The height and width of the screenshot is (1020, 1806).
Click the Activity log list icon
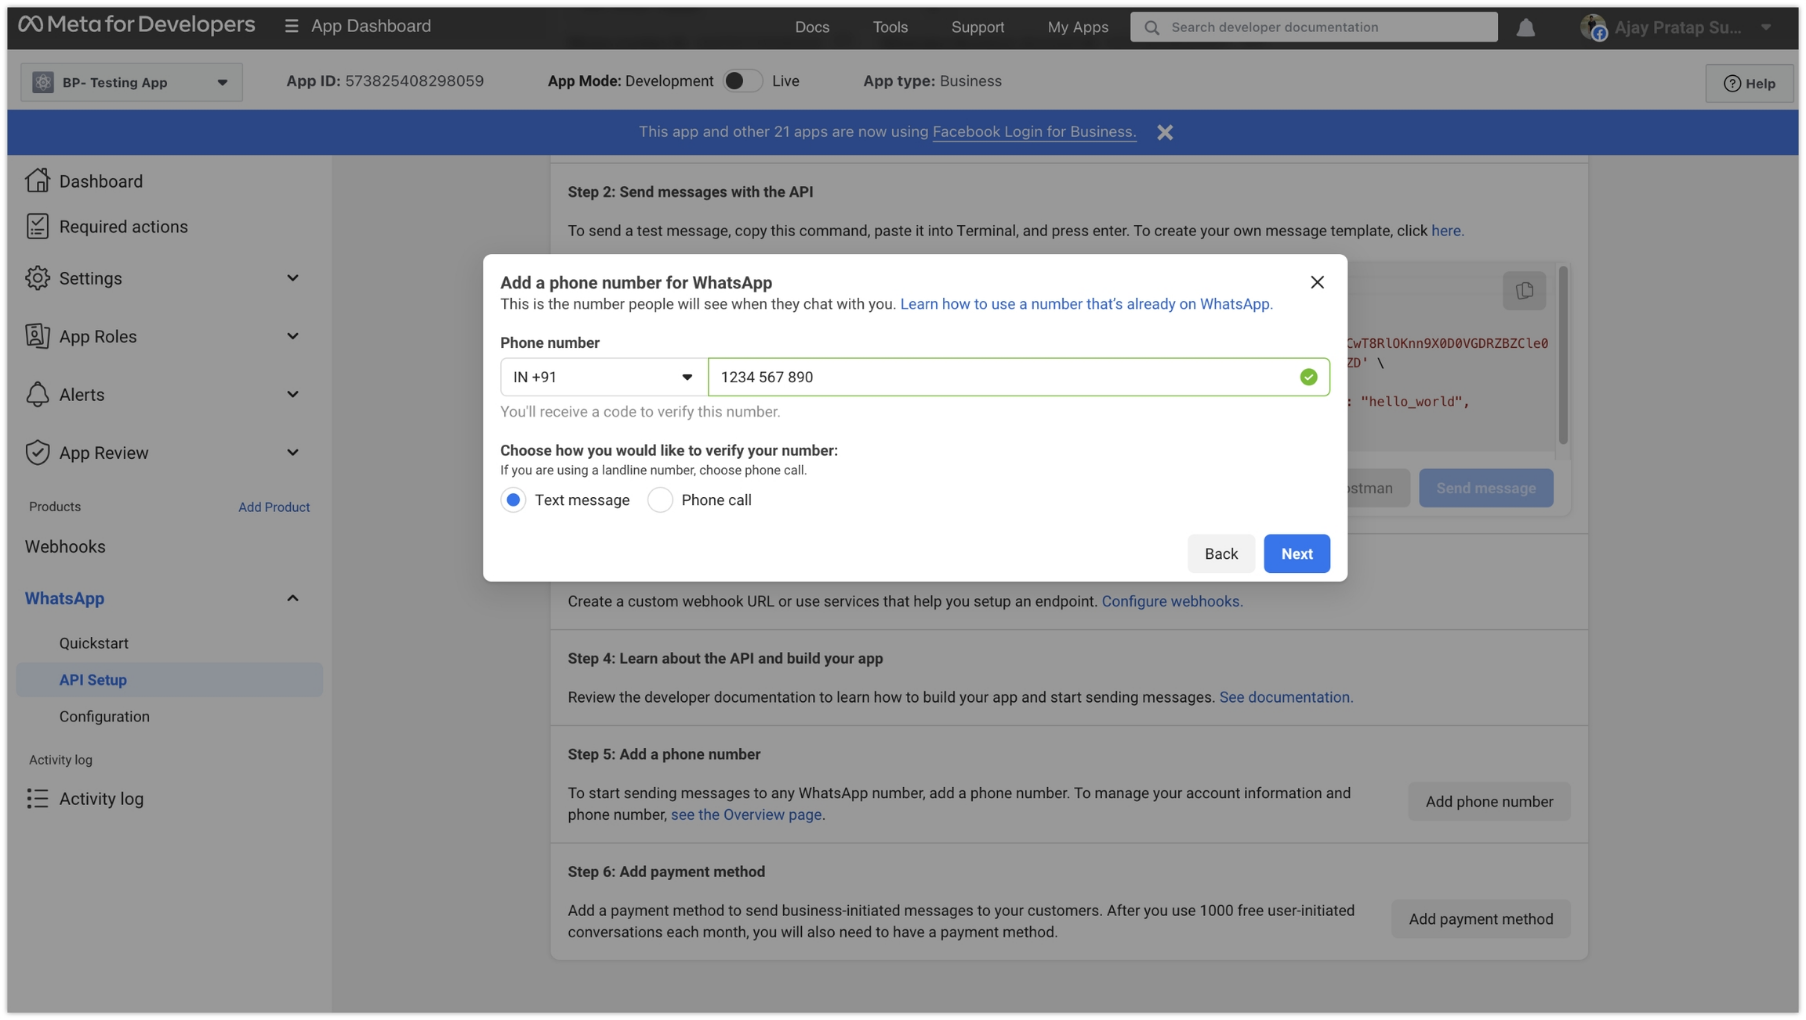tap(37, 798)
